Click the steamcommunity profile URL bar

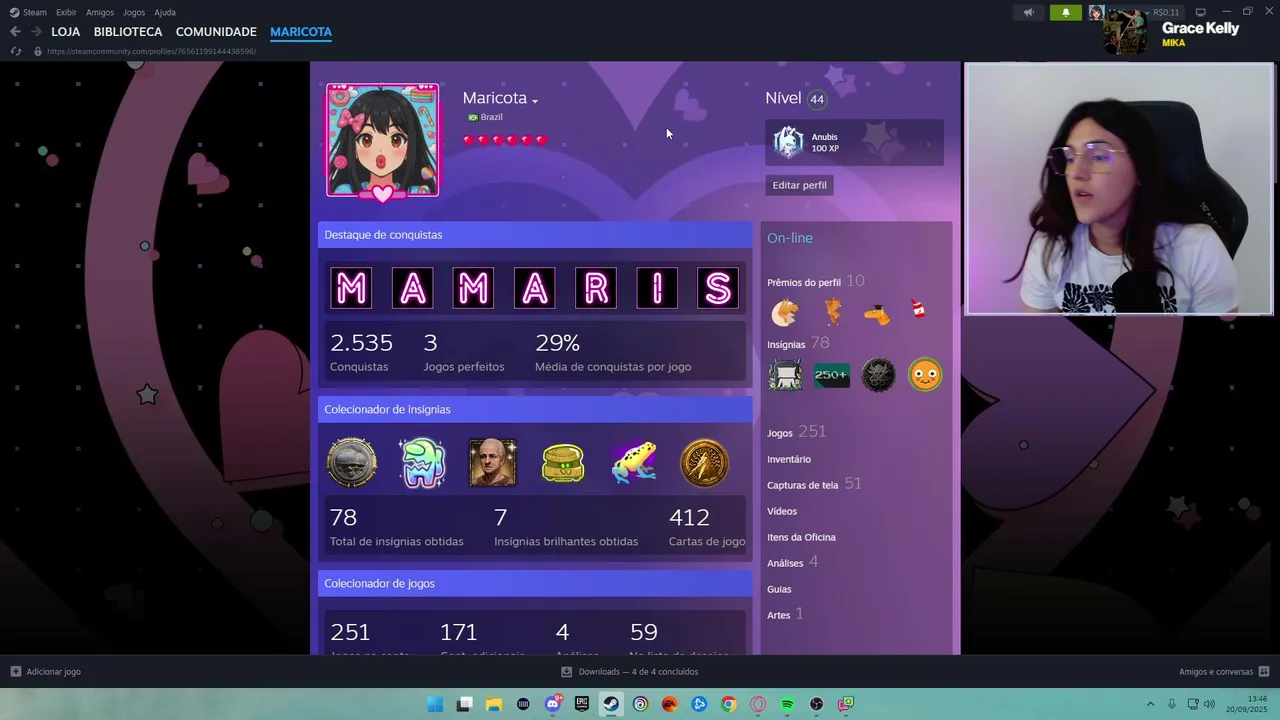tap(150, 51)
